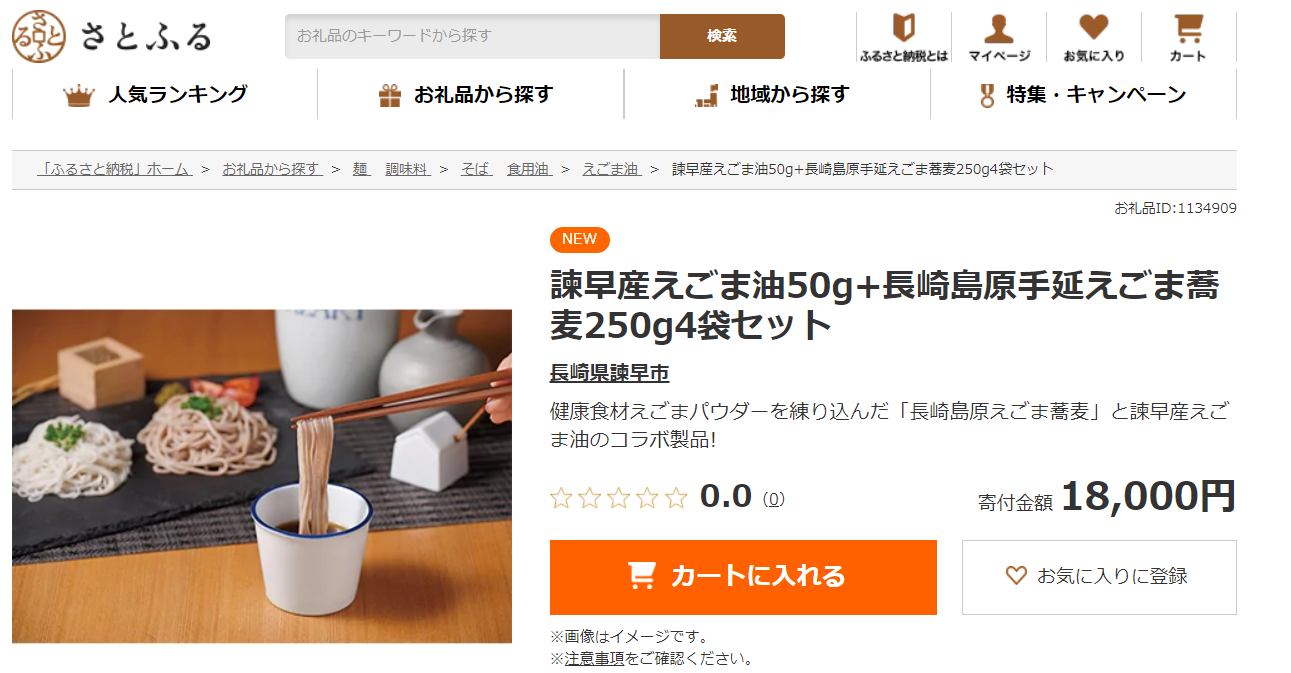Image resolution: width=1291 pixels, height=673 pixels.
Task: Focus the お礼品 keyword search field
Action: (472, 36)
